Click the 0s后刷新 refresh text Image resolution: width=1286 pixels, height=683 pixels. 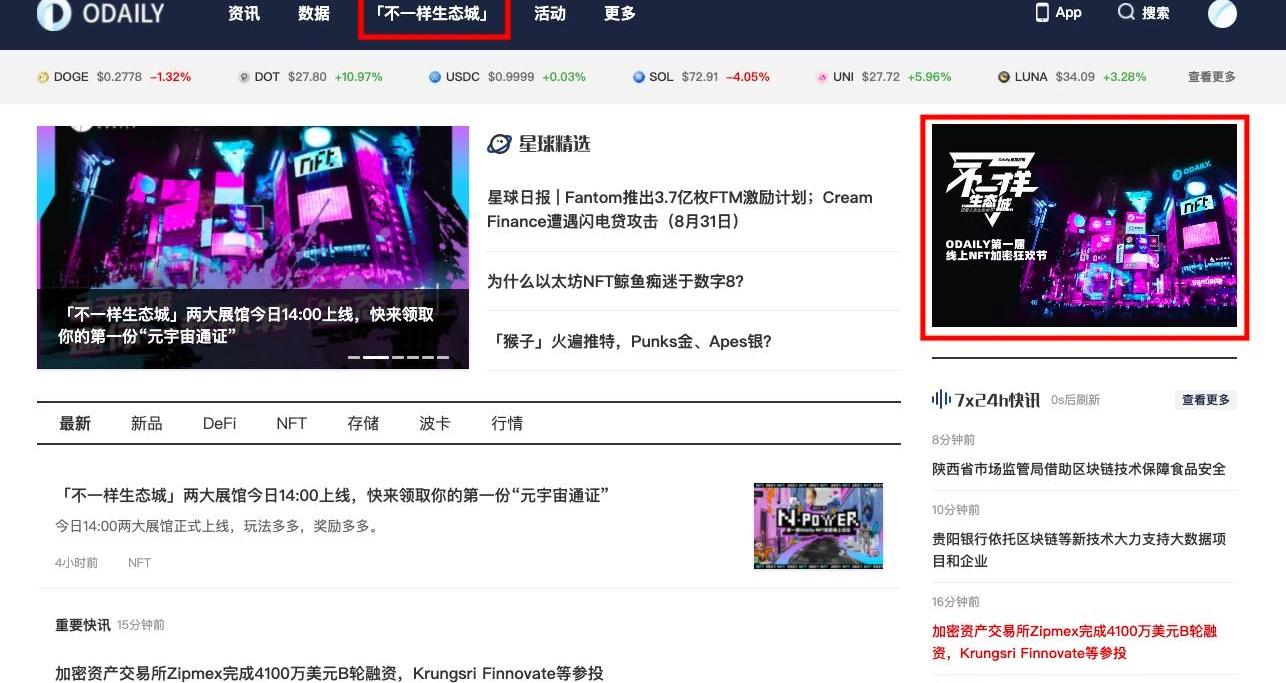pyautogui.click(x=1075, y=400)
